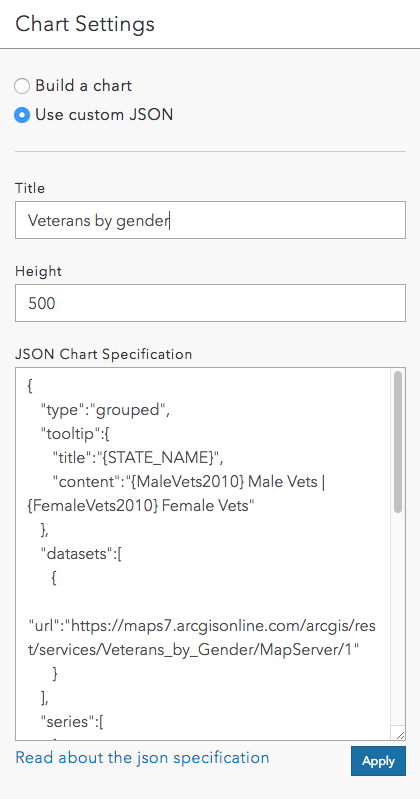420x799 pixels.
Task: Click the textarea resize handle in its corner
Action: coord(400,734)
